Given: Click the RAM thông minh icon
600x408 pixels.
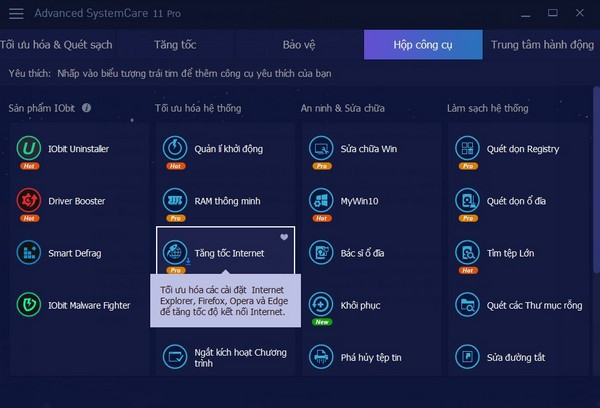Looking at the screenshot, I should (175, 200).
